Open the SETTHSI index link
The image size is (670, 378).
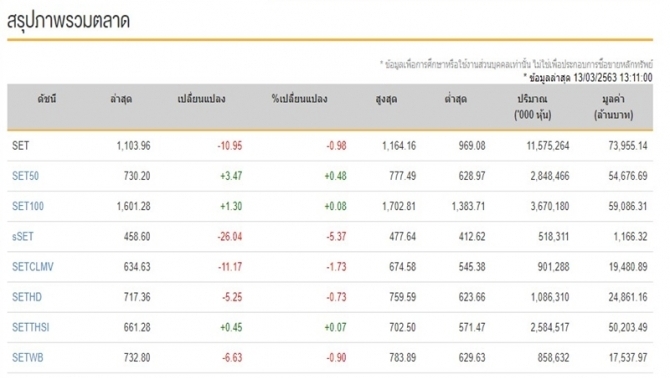(30, 328)
